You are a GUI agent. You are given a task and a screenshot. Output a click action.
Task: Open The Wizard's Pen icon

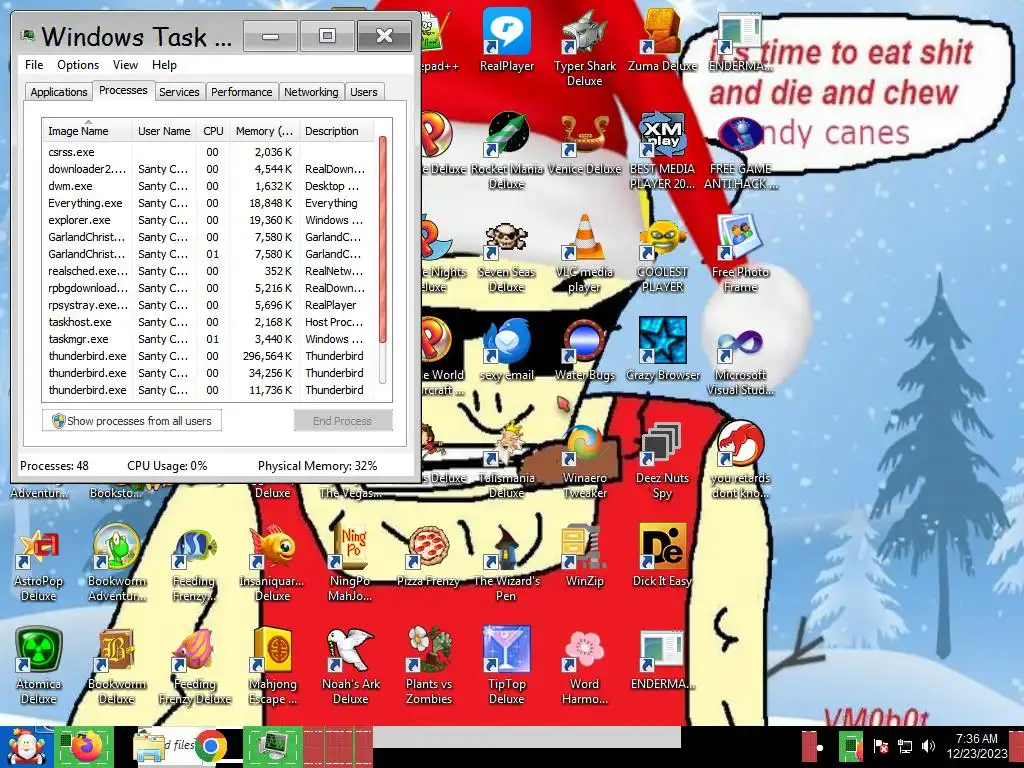pos(507,564)
